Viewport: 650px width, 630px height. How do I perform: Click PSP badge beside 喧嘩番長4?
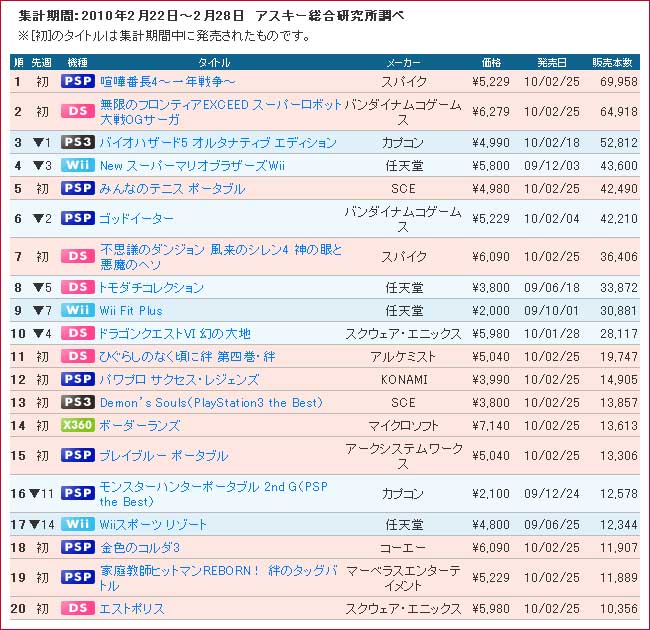(78, 81)
